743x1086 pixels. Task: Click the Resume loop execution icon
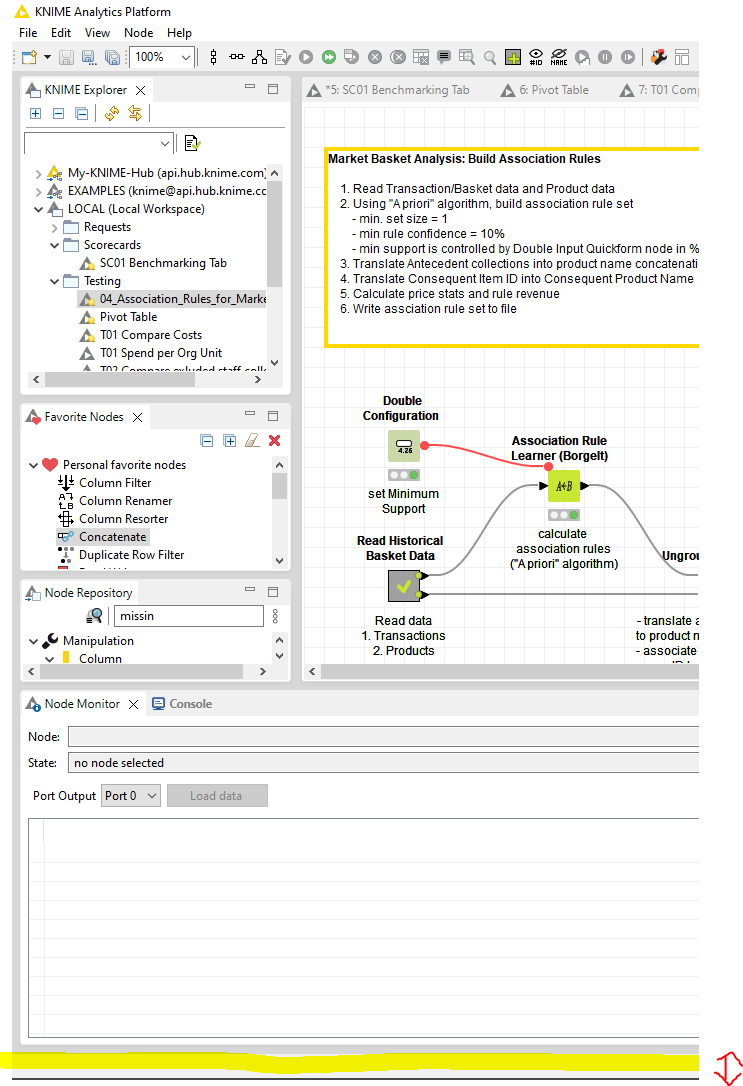point(628,57)
